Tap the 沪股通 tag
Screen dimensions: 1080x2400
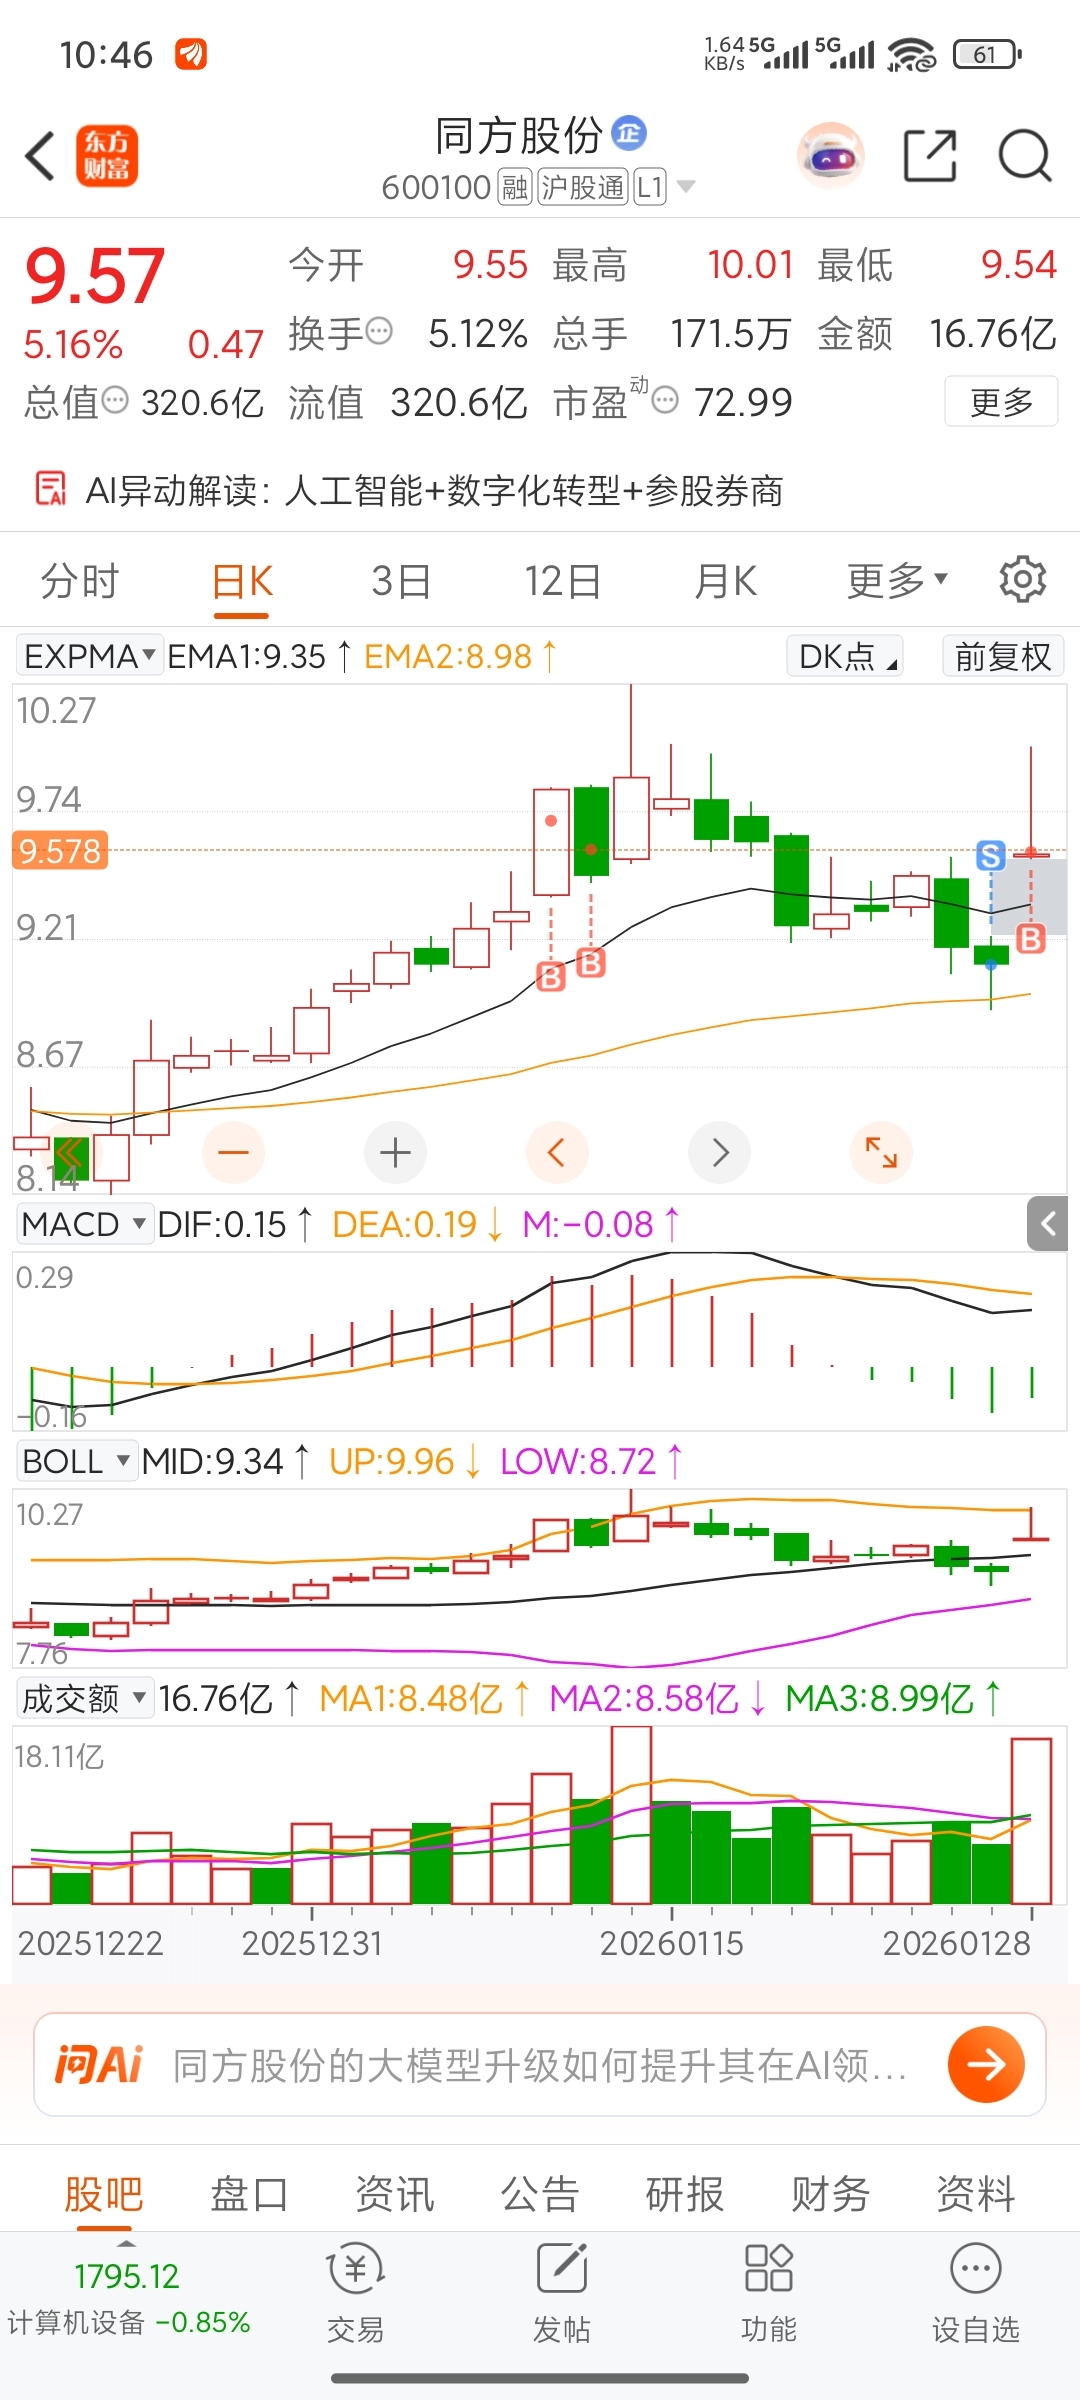point(583,187)
